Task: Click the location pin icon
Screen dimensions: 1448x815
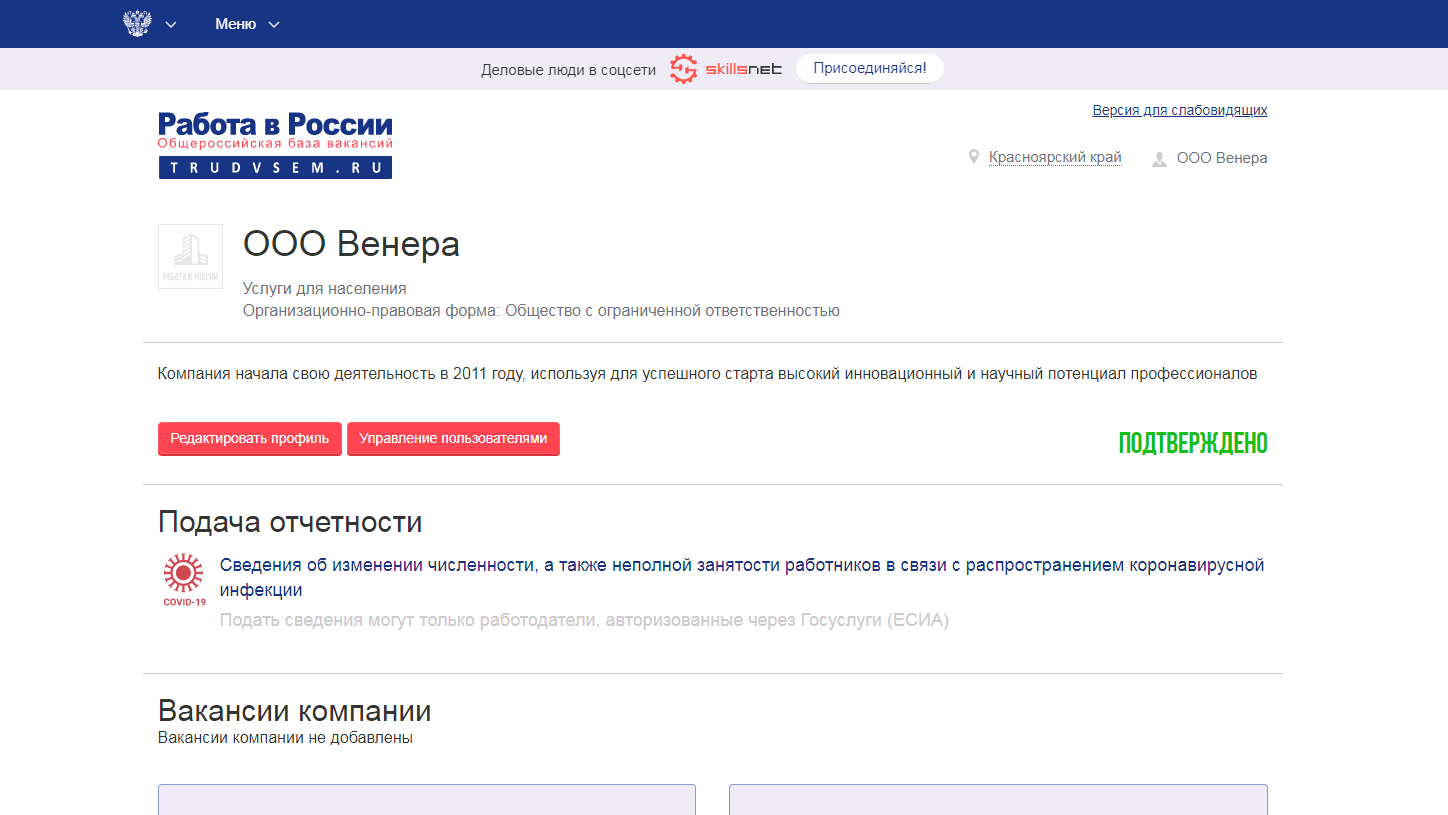Action: [x=973, y=157]
